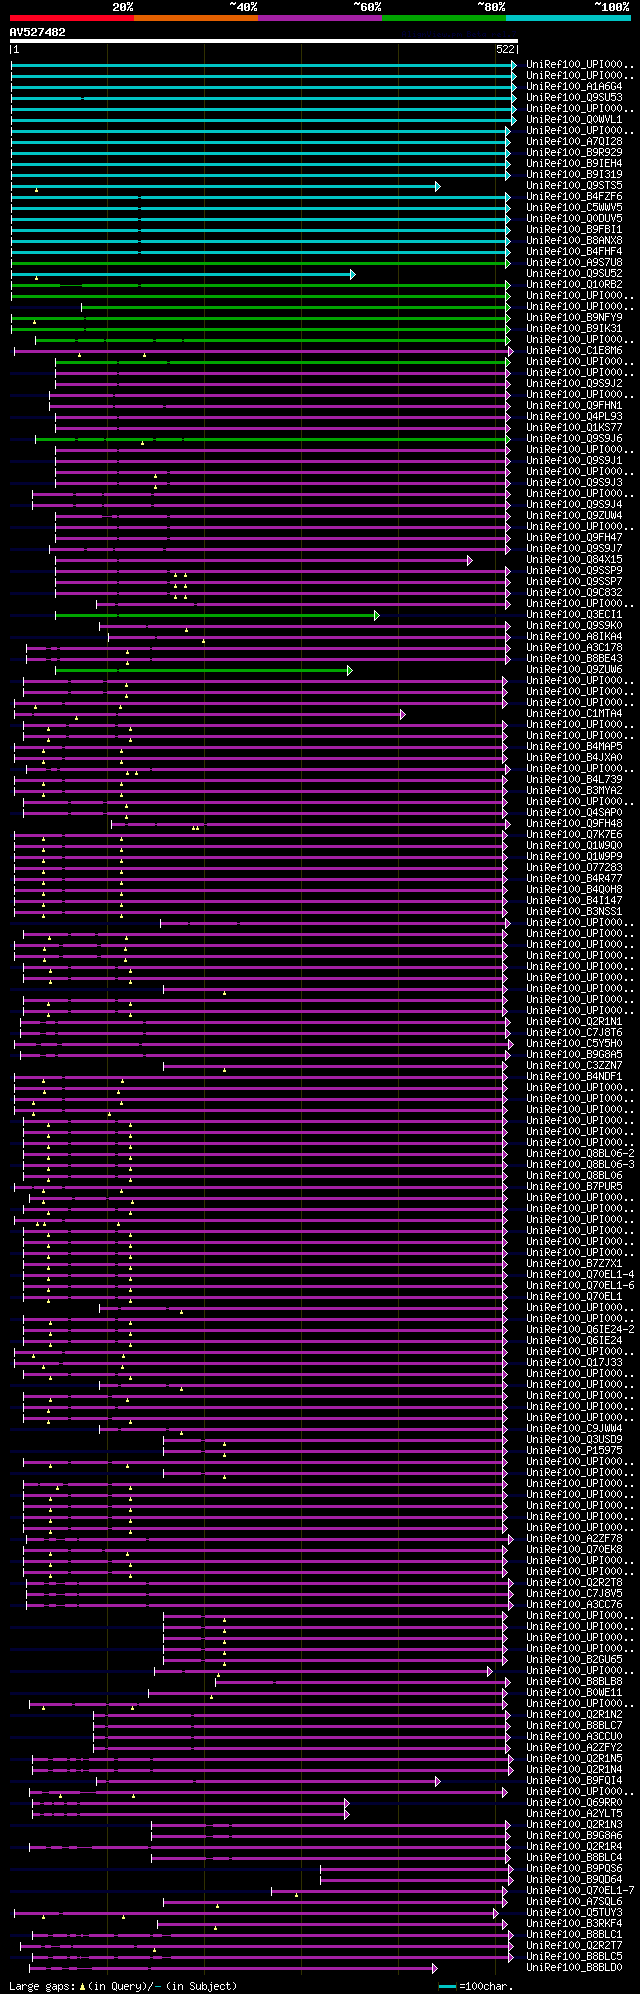Select the UniRef100_Q0DUV5 label
The image size is (640, 1994).
tap(574, 218)
